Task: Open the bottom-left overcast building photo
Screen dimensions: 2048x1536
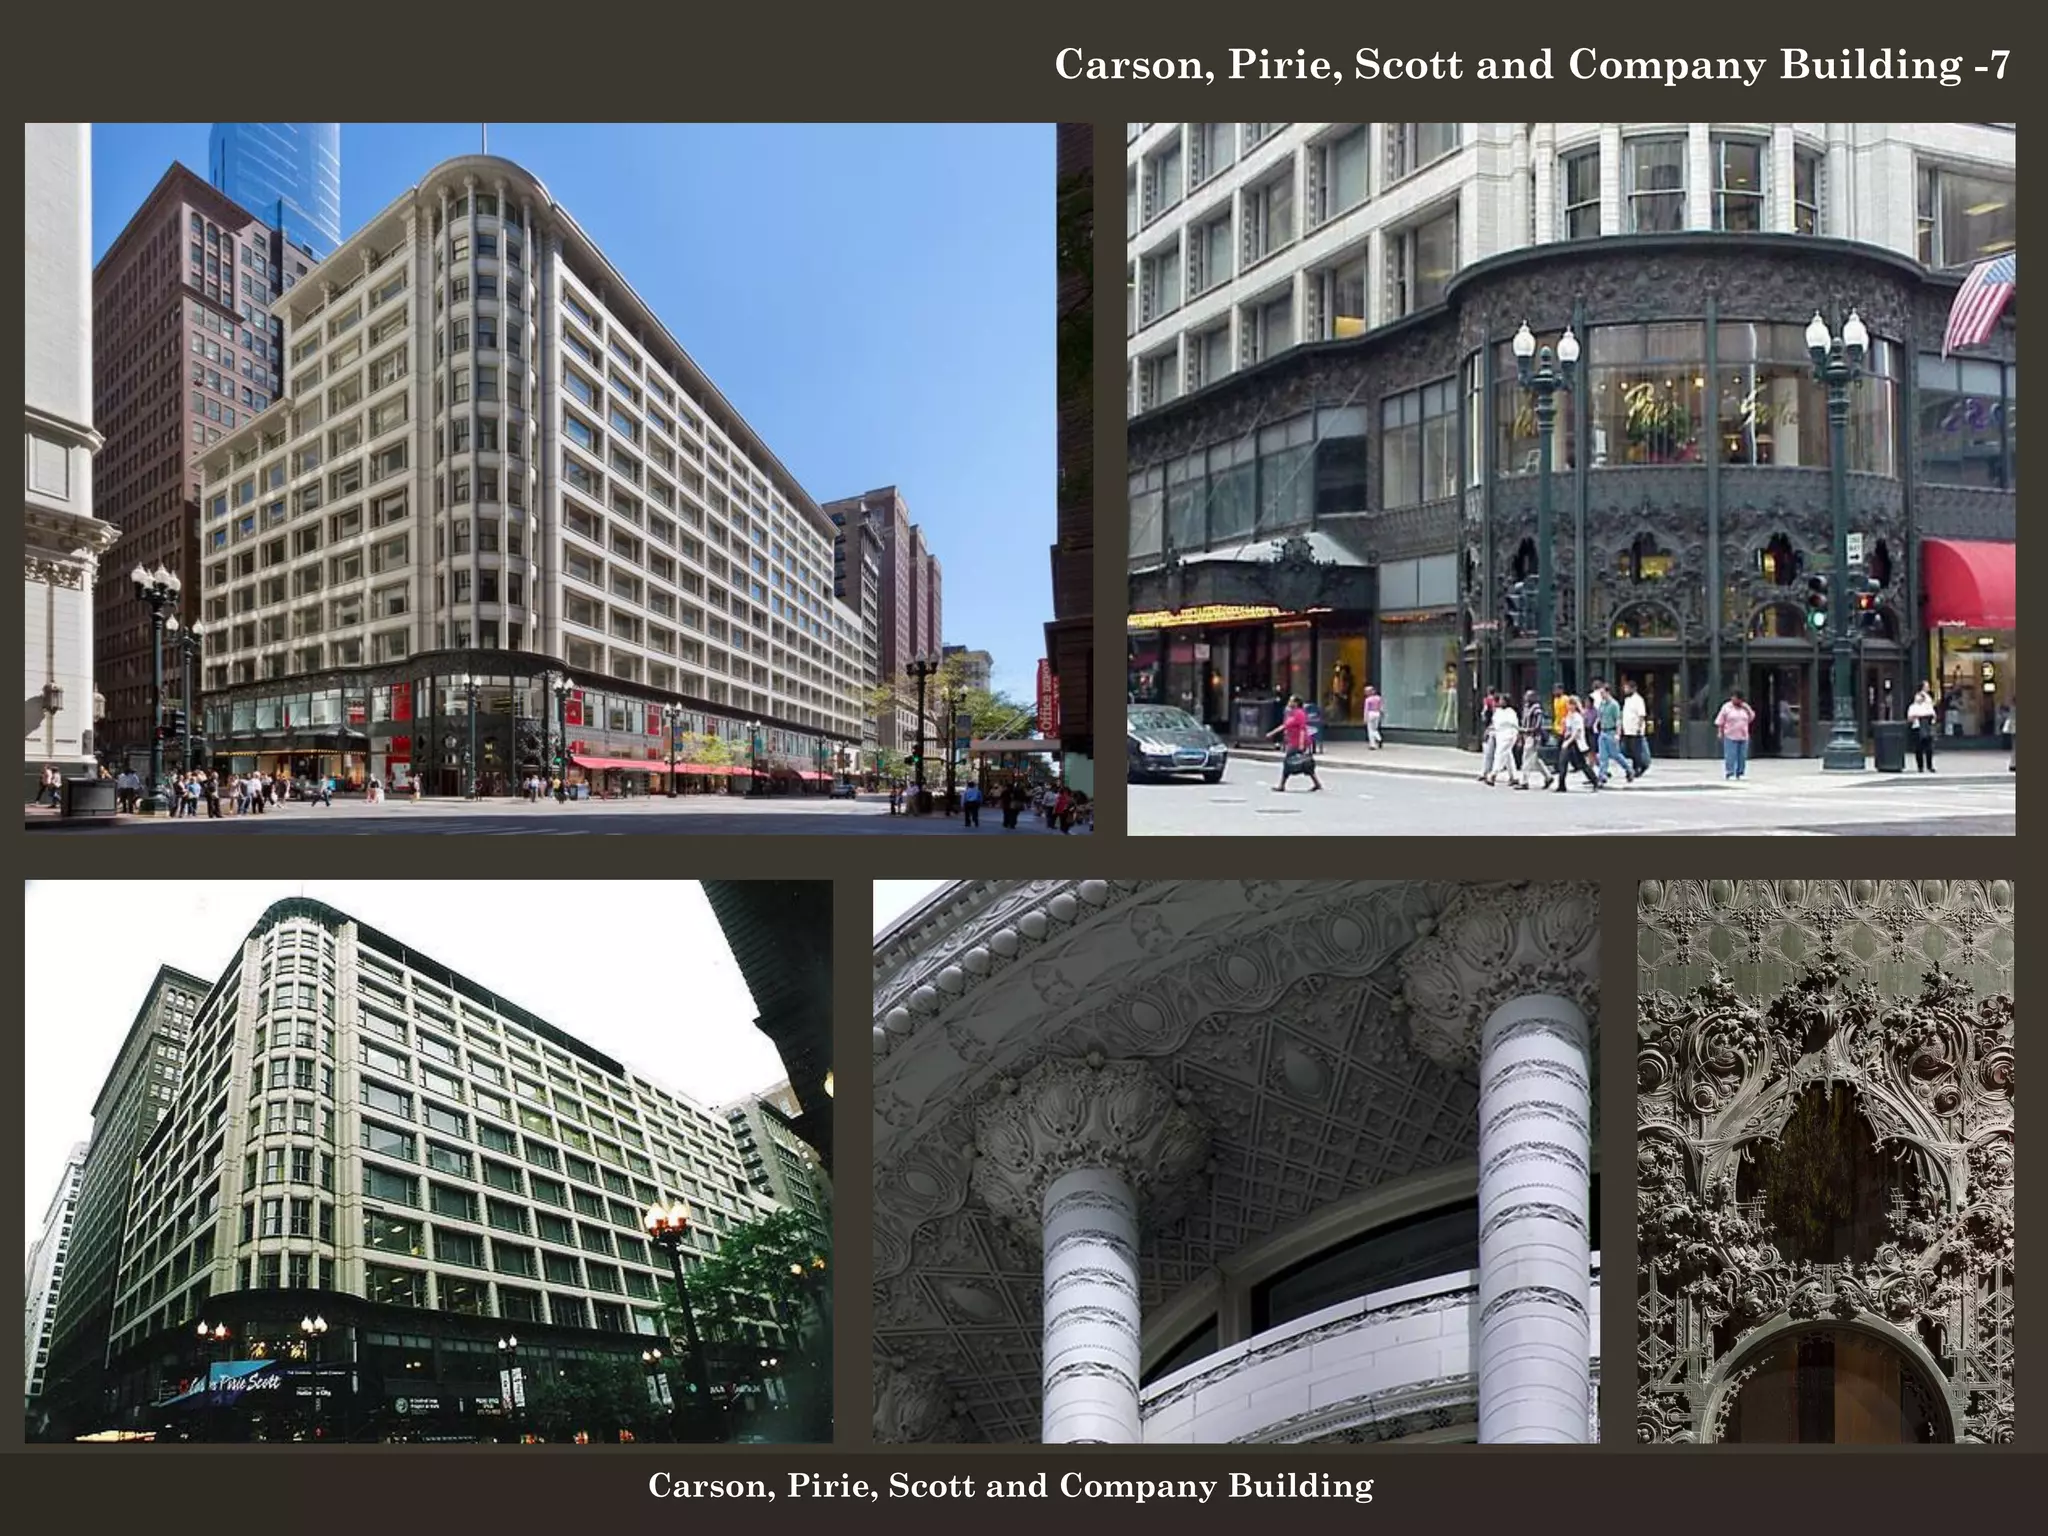Action: click(x=428, y=1160)
